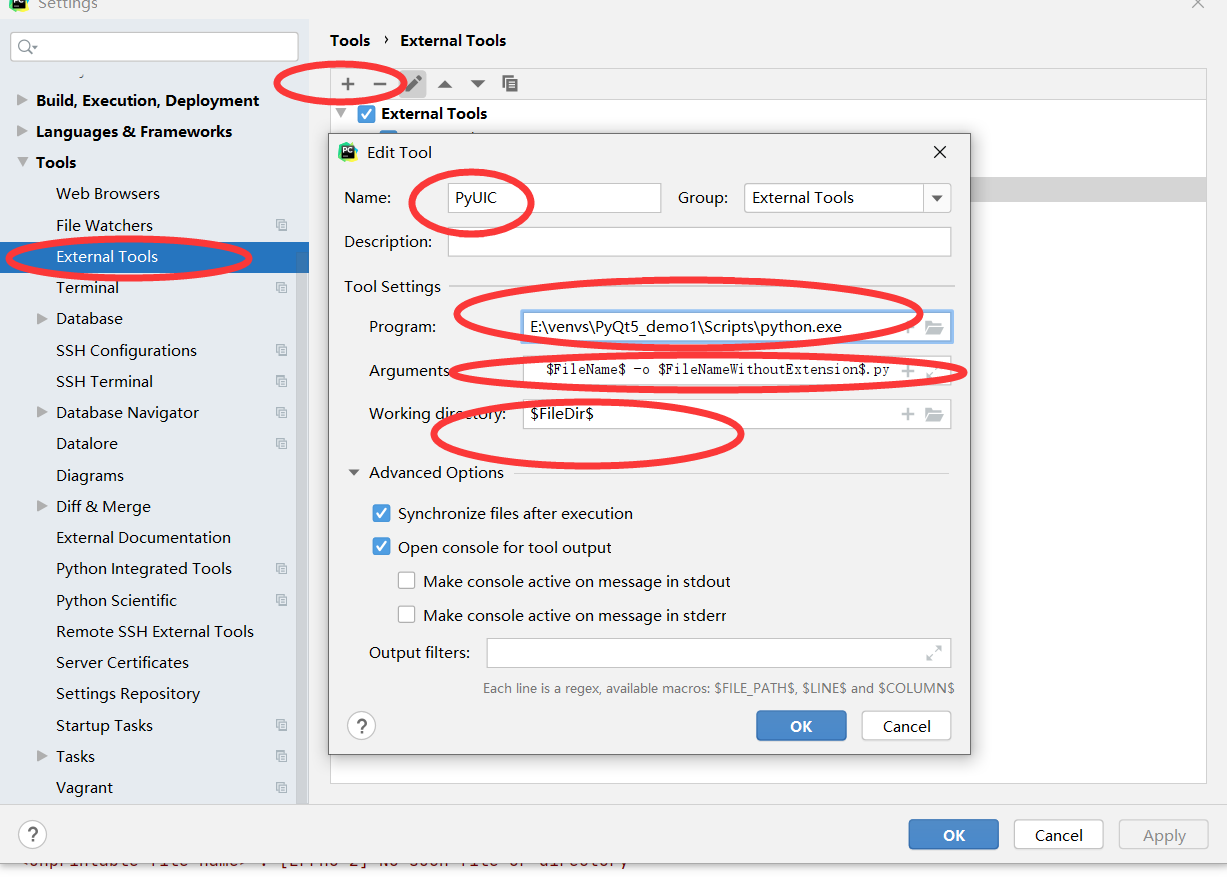
Task: Focus the Output filters field
Action: tap(718, 653)
